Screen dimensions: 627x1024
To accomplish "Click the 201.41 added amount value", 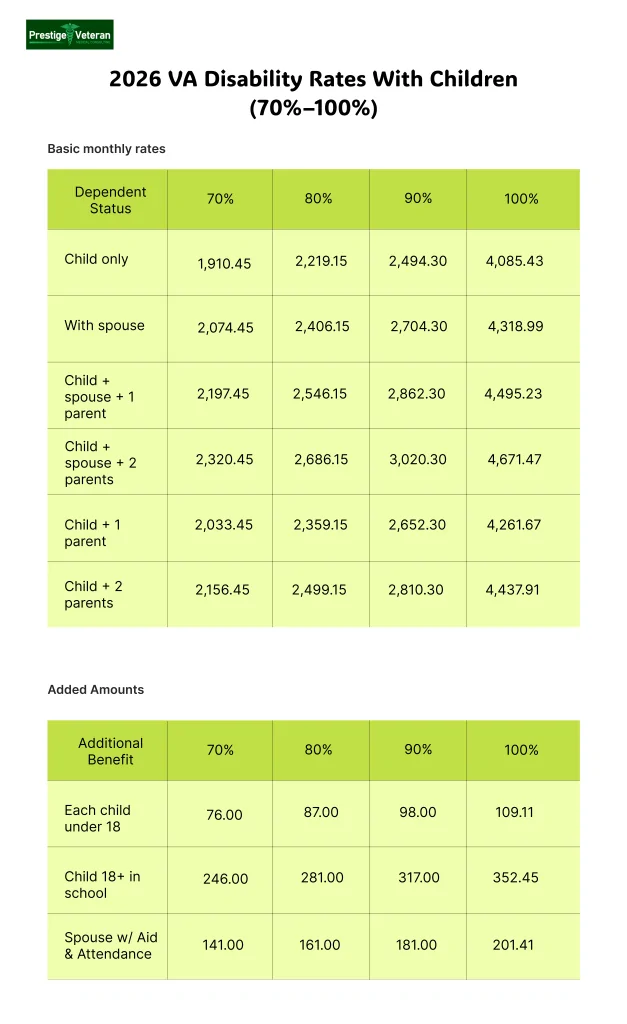I will coord(513,945).
